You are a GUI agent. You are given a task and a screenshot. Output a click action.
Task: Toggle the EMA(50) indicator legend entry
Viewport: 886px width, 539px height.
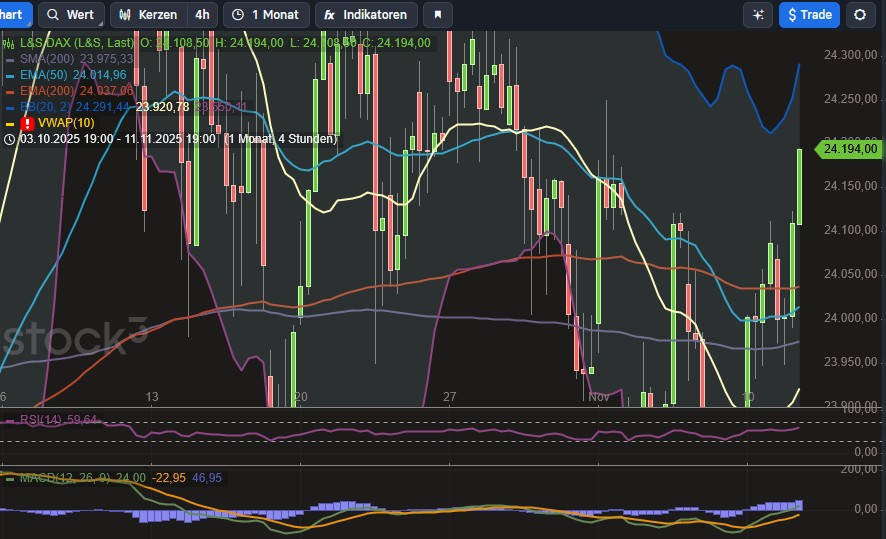72,75
